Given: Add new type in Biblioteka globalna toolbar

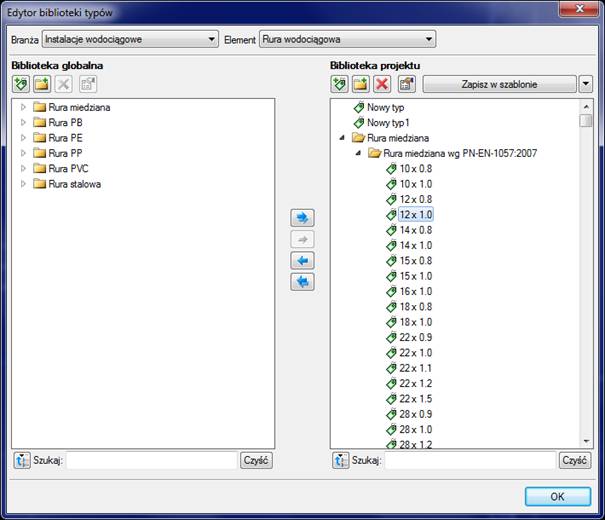Looking at the screenshot, I should click(21, 84).
